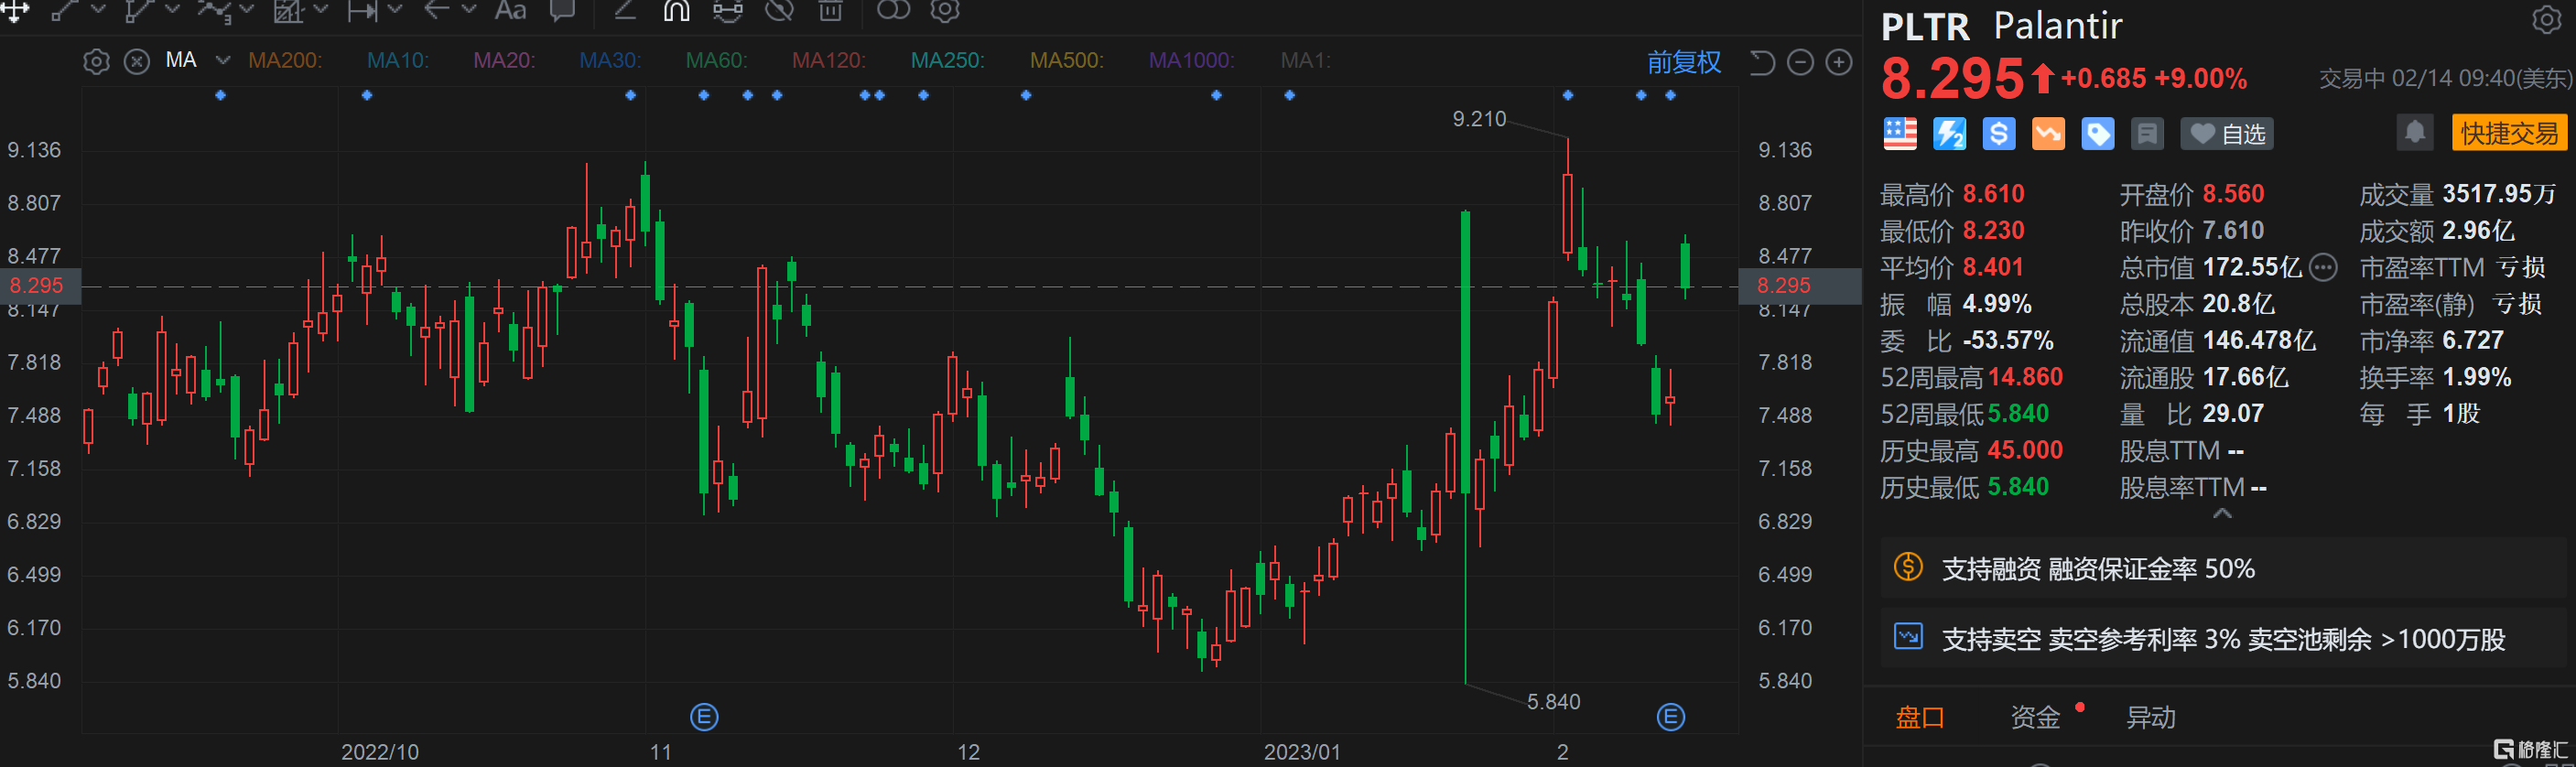Add a comment bubble note to chart
This screenshot has width=2576, height=767.
[563, 10]
